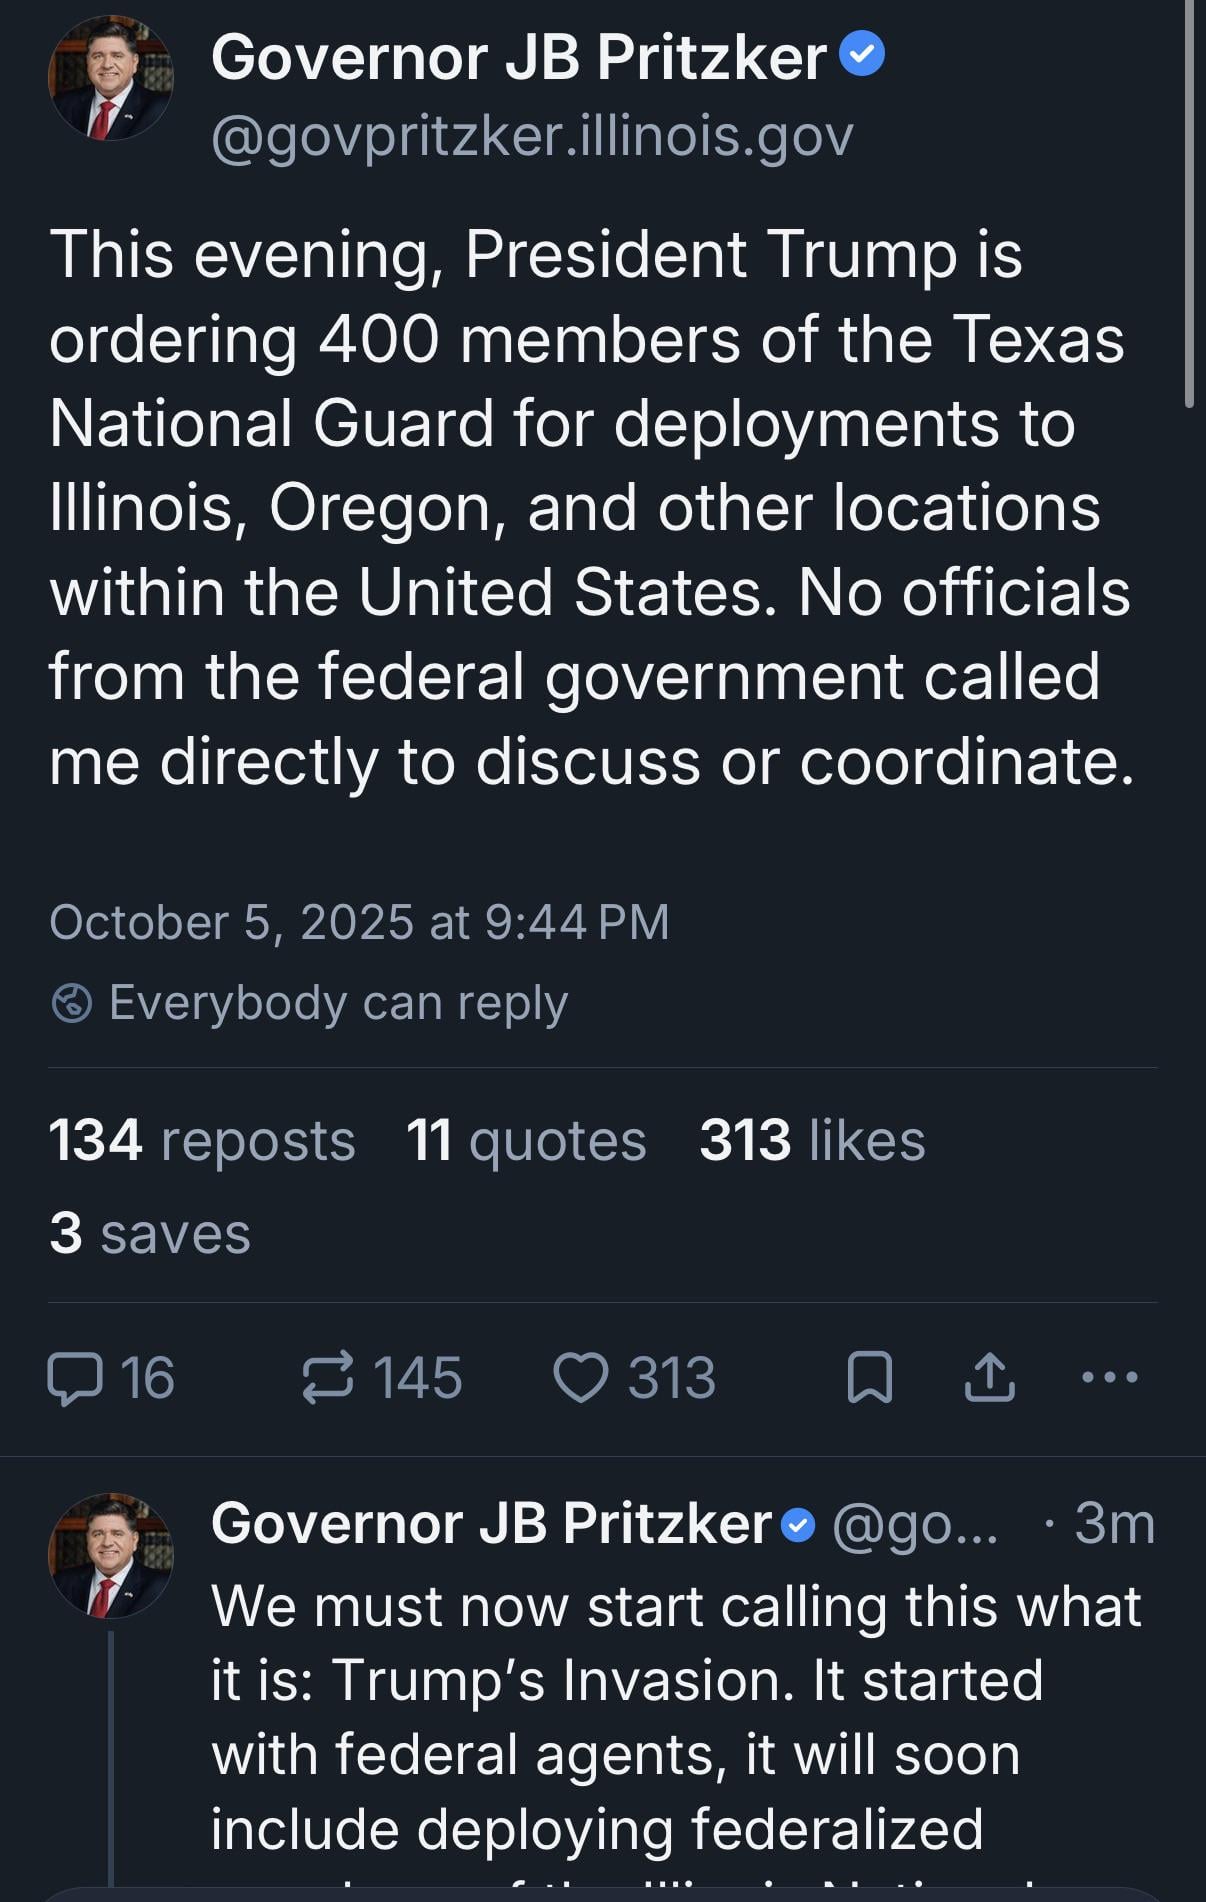The height and width of the screenshot is (1902, 1206).
Task: Tap the repost arrows icon
Action: (x=328, y=1378)
